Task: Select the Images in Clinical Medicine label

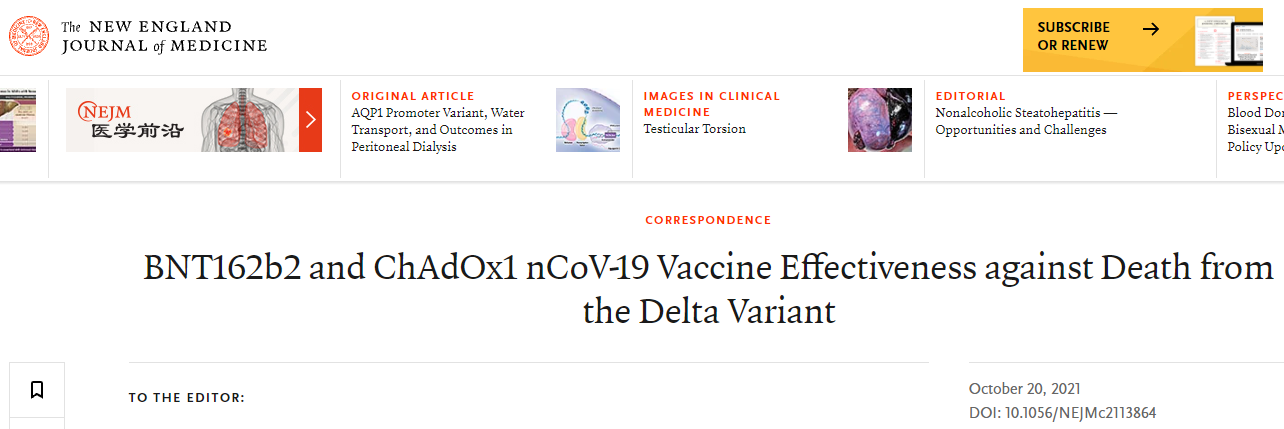Action: coord(711,104)
